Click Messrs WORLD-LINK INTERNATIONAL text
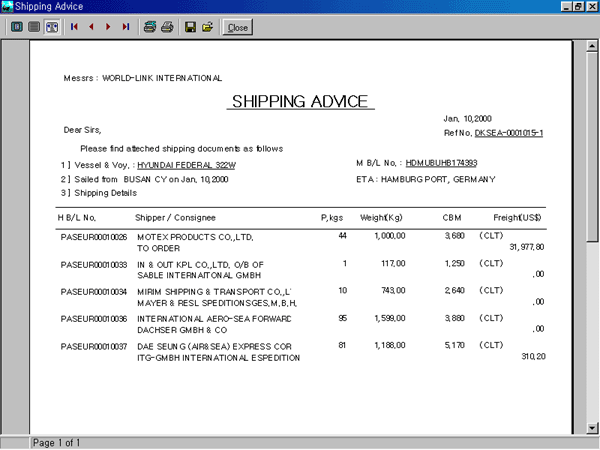 (x=143, y=78)
